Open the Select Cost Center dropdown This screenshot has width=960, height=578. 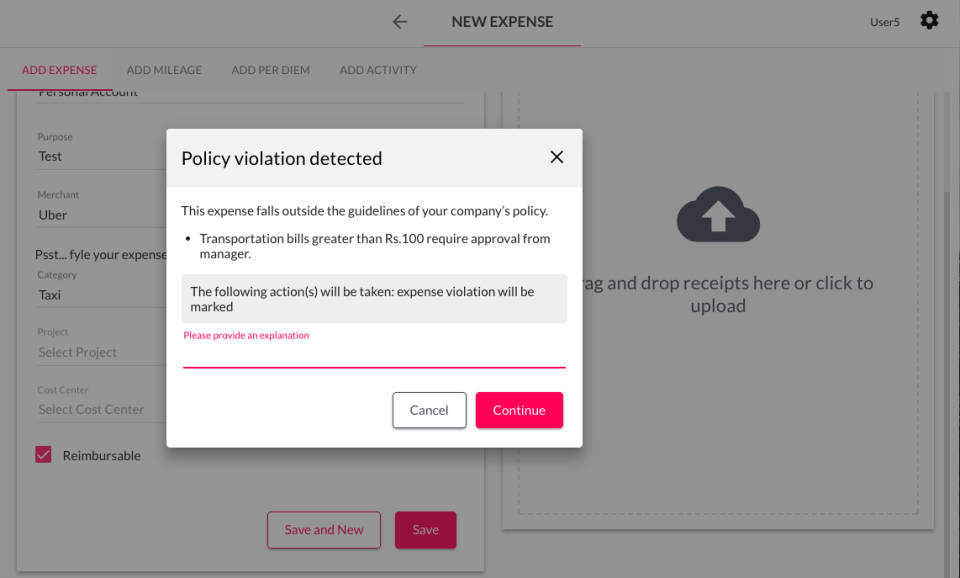click(x=90, y=409)
